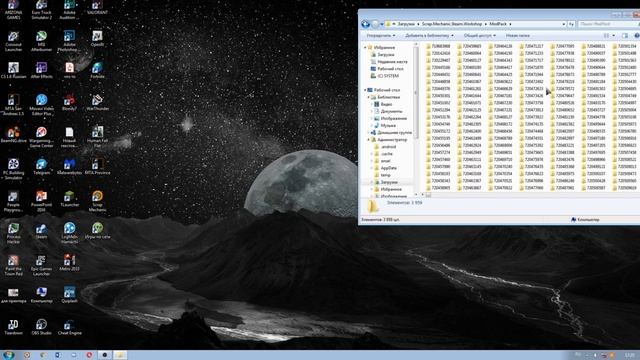Open the Упорядочить dropdown menu

point(380,36)
